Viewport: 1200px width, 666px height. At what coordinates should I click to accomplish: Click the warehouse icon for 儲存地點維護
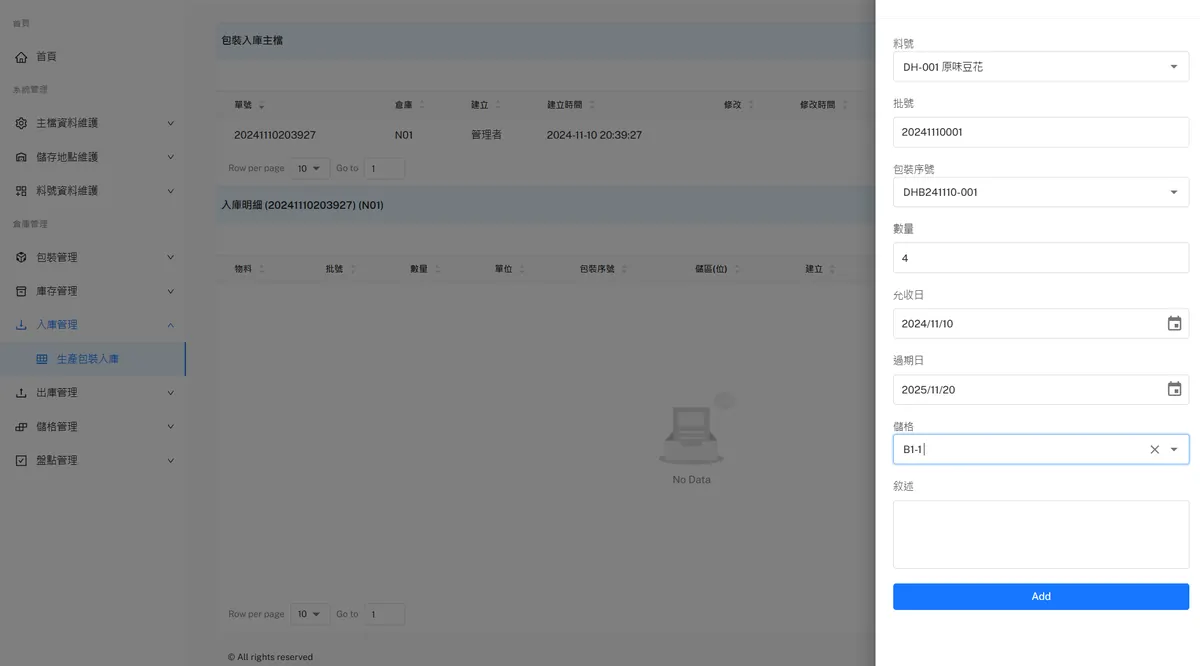(x=22, y=157)
